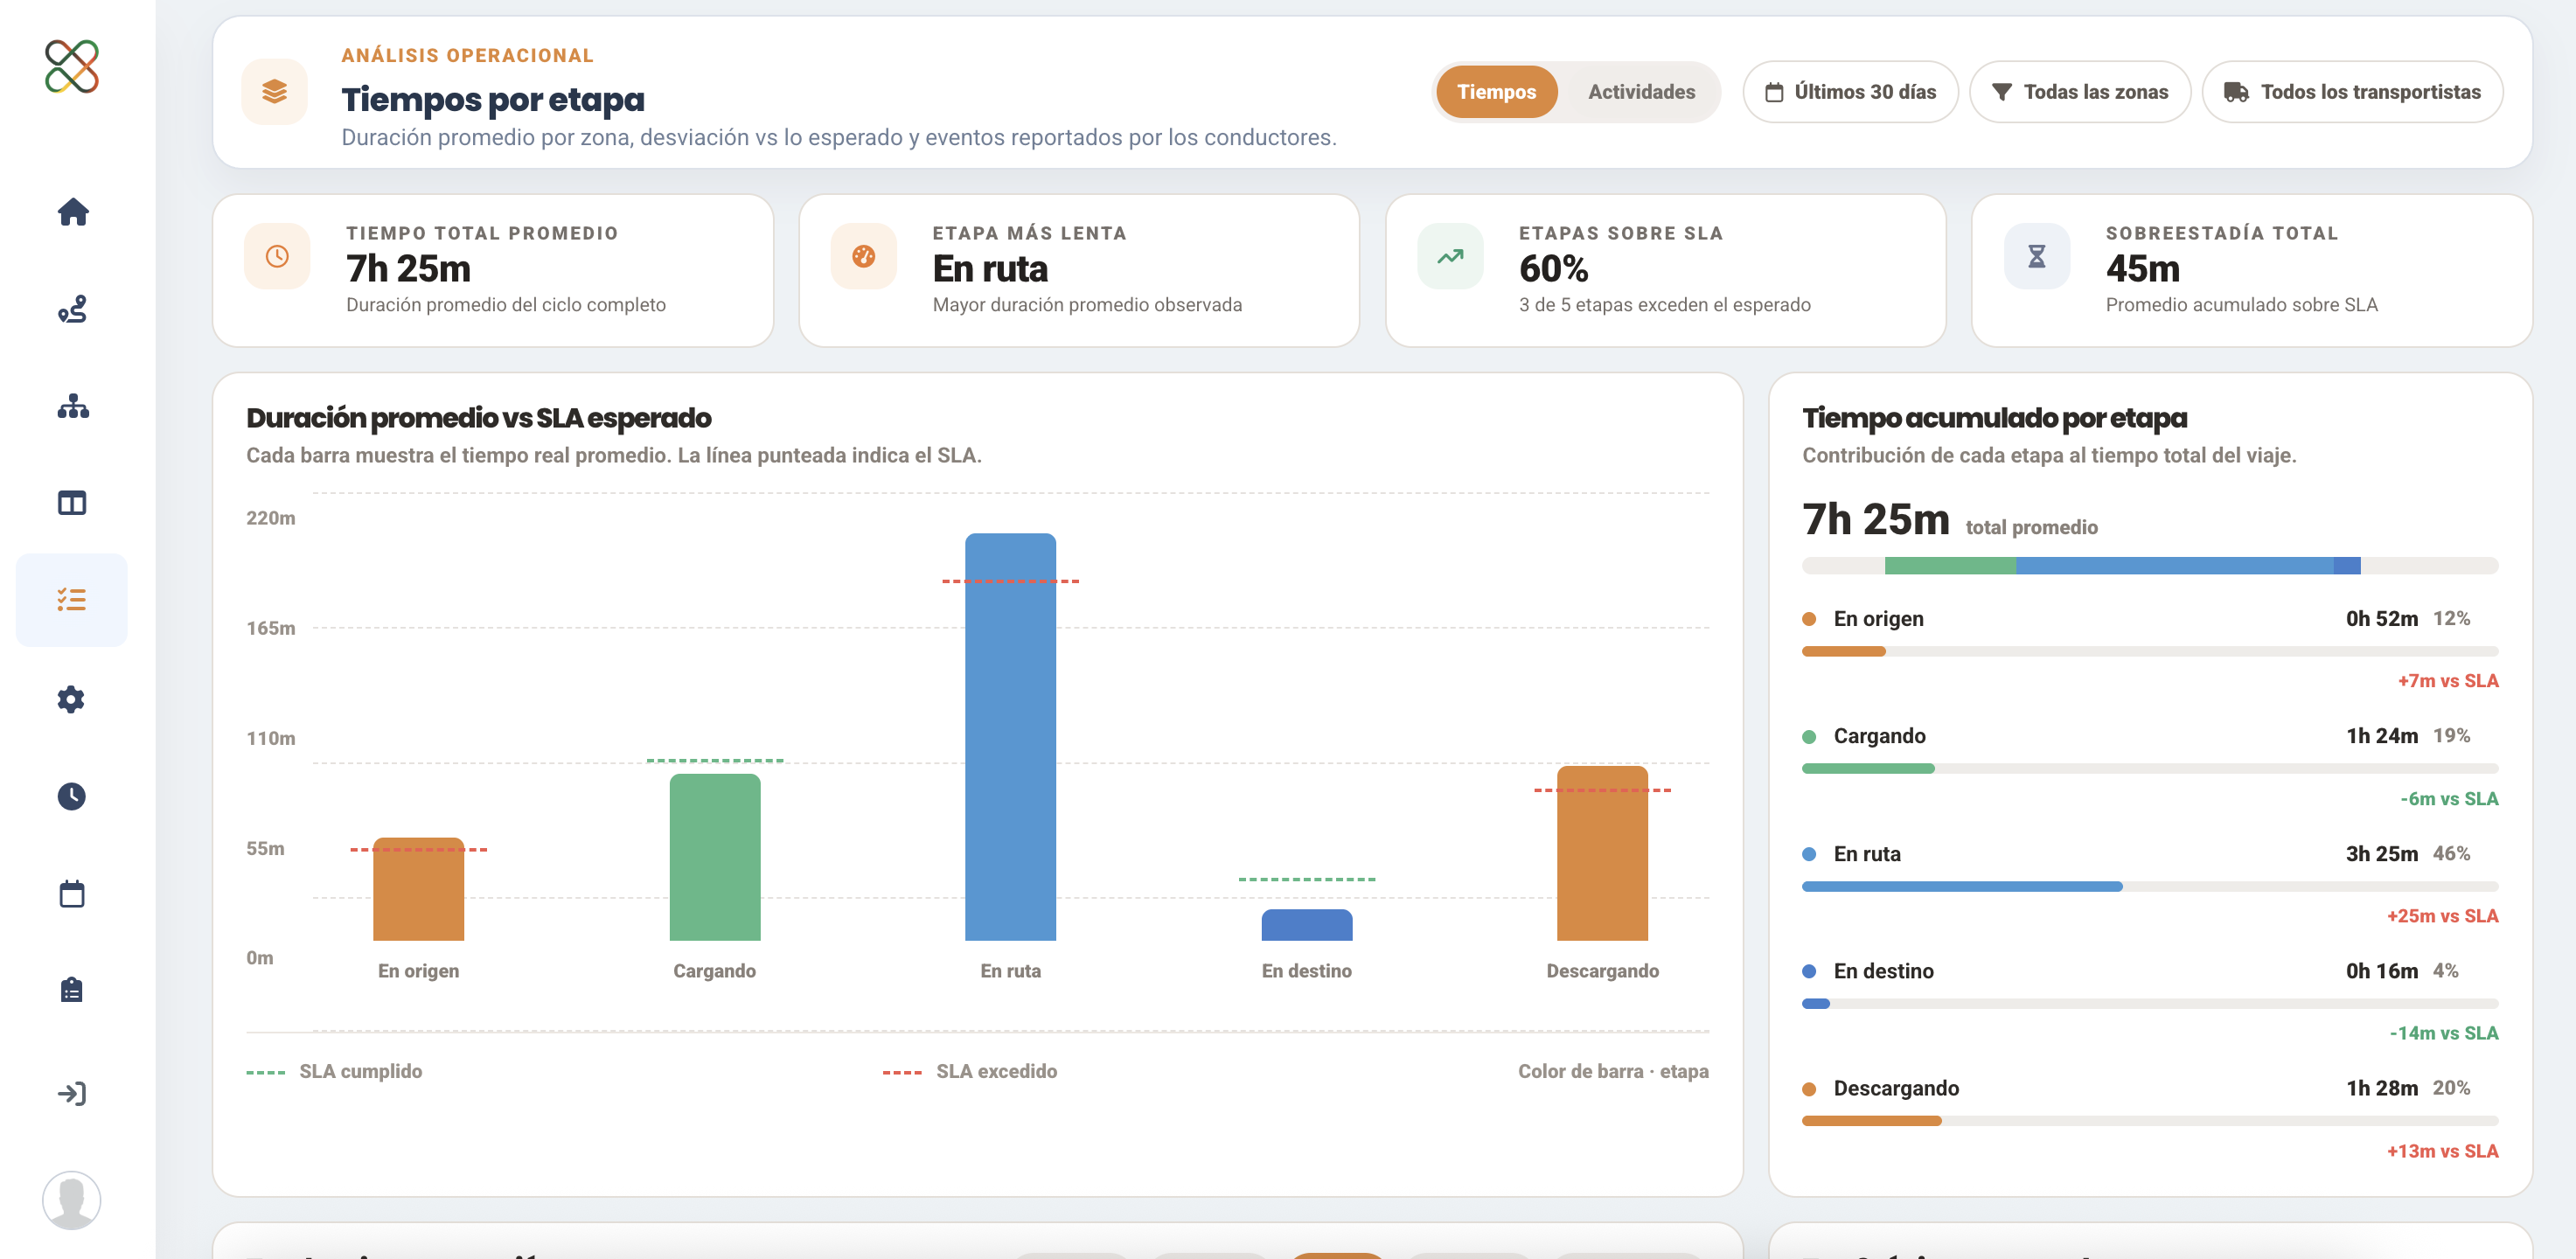Click the clock icon in Tiempo Total Promedio card
Viewport: 2576px width, 1259px height.
click(277, 257)
